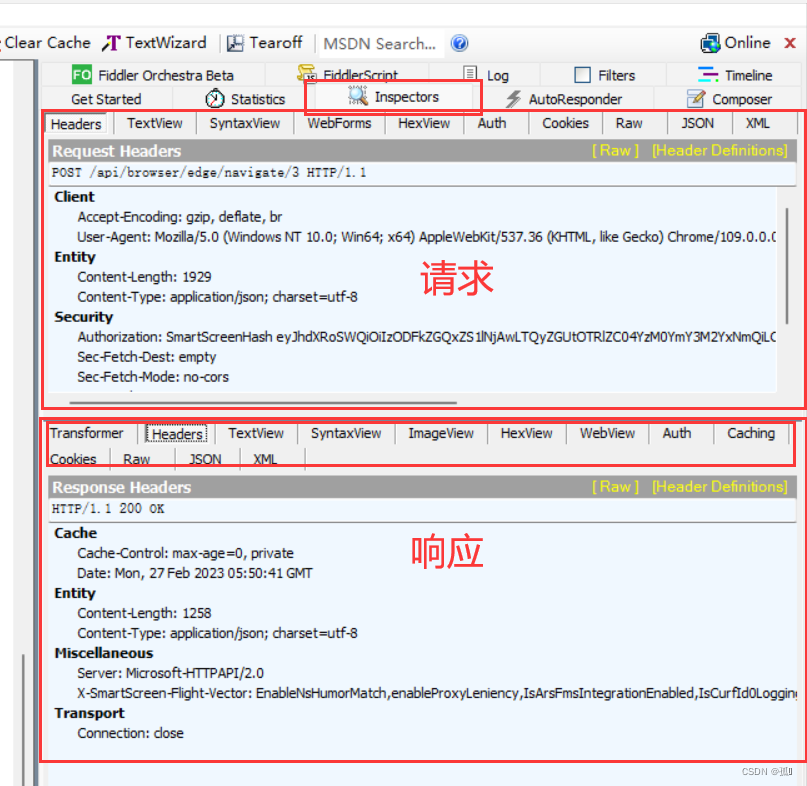Screen dimensions: 807x786
Task: Open the Statistics panel icon
Action: pos(214,98)
